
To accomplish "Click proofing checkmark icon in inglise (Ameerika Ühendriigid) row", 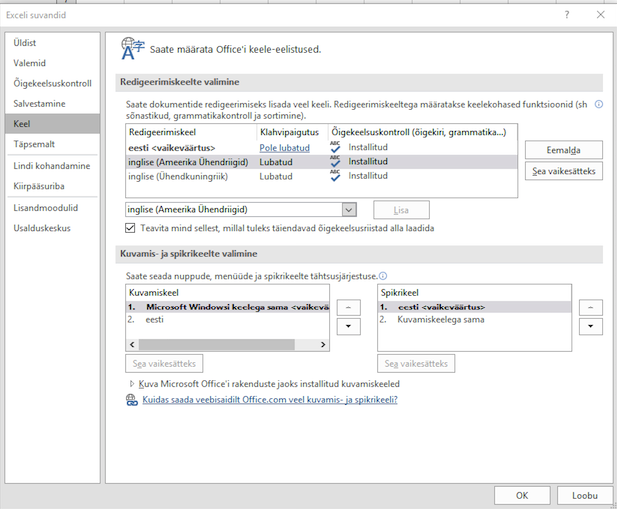I will 335,162.
